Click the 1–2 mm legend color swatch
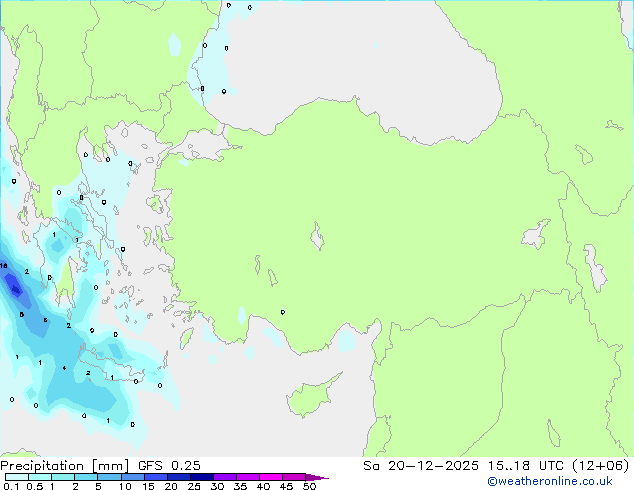This screenshot has width=634, height=490. tap(63, 477)
